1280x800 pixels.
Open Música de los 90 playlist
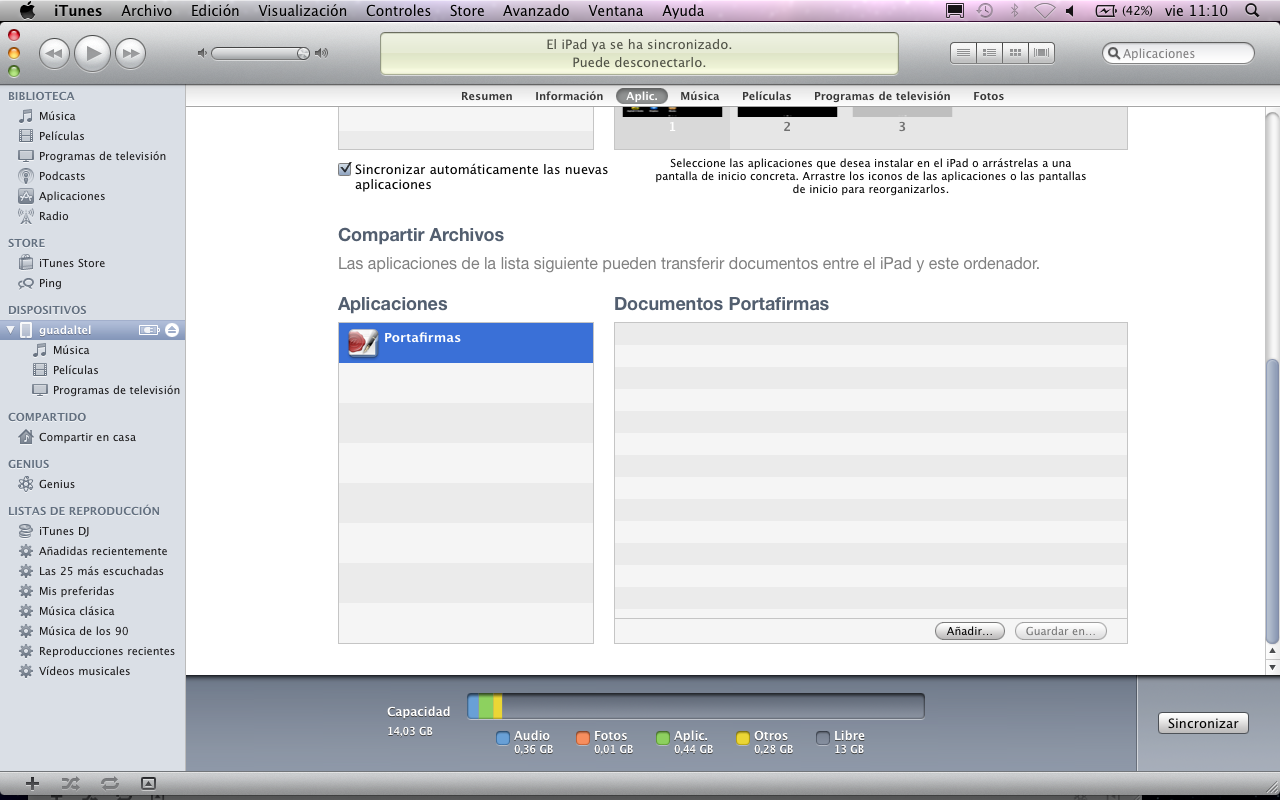pos(83,631)
